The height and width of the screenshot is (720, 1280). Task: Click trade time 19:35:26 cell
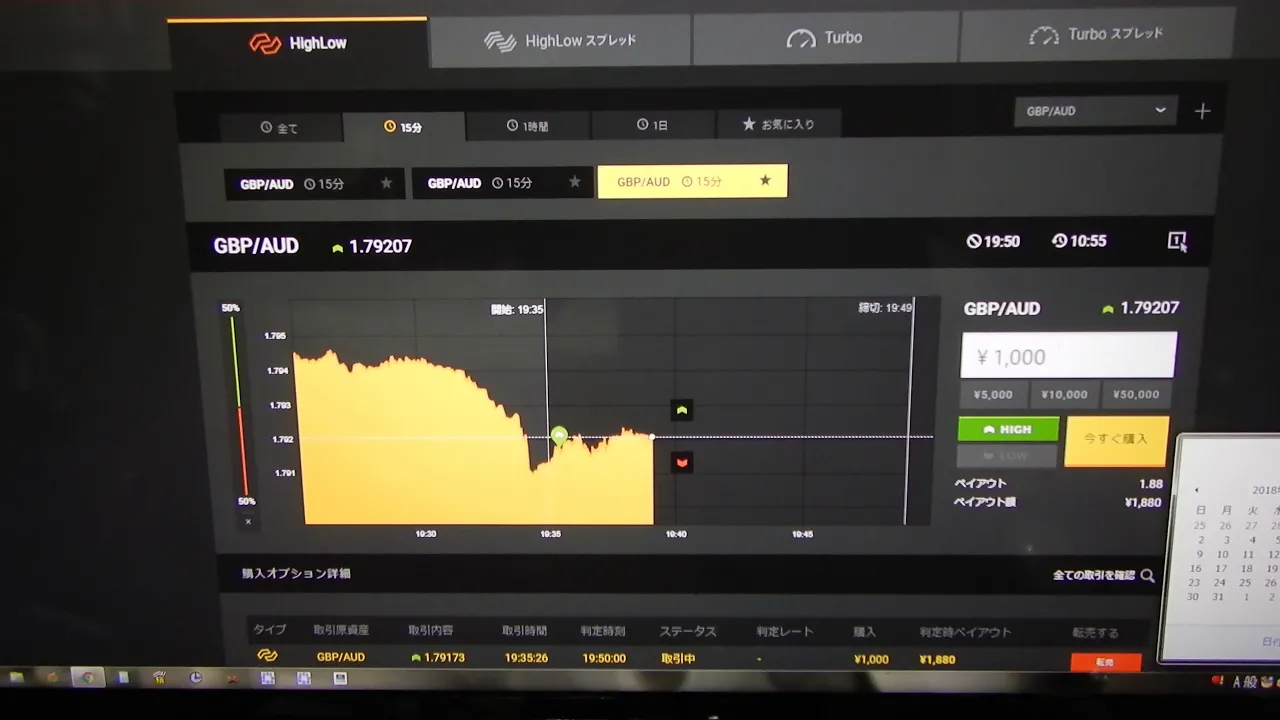[x=526, y=658]
